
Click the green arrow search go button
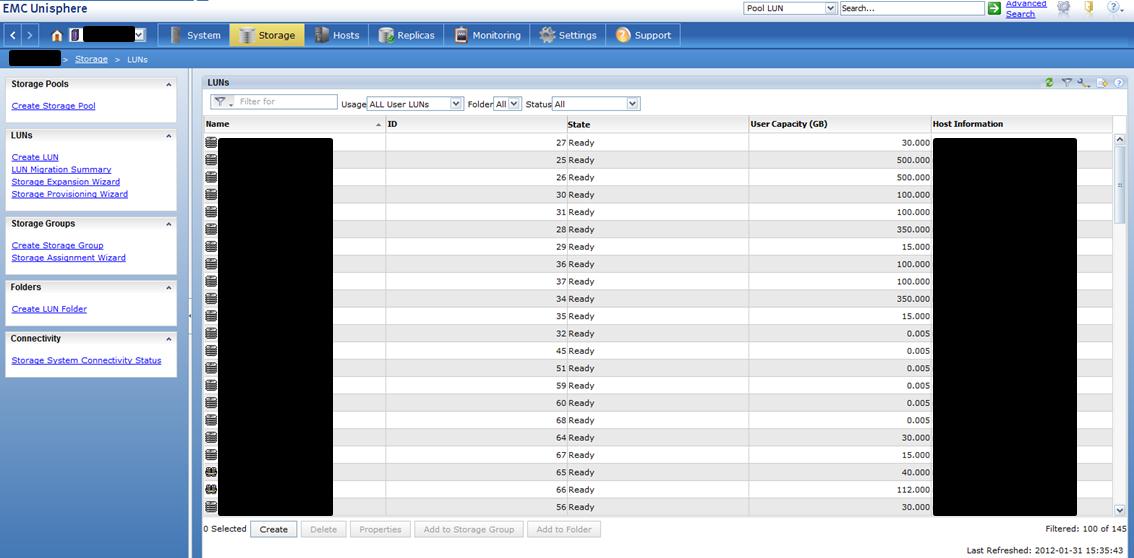click(994, 8)
